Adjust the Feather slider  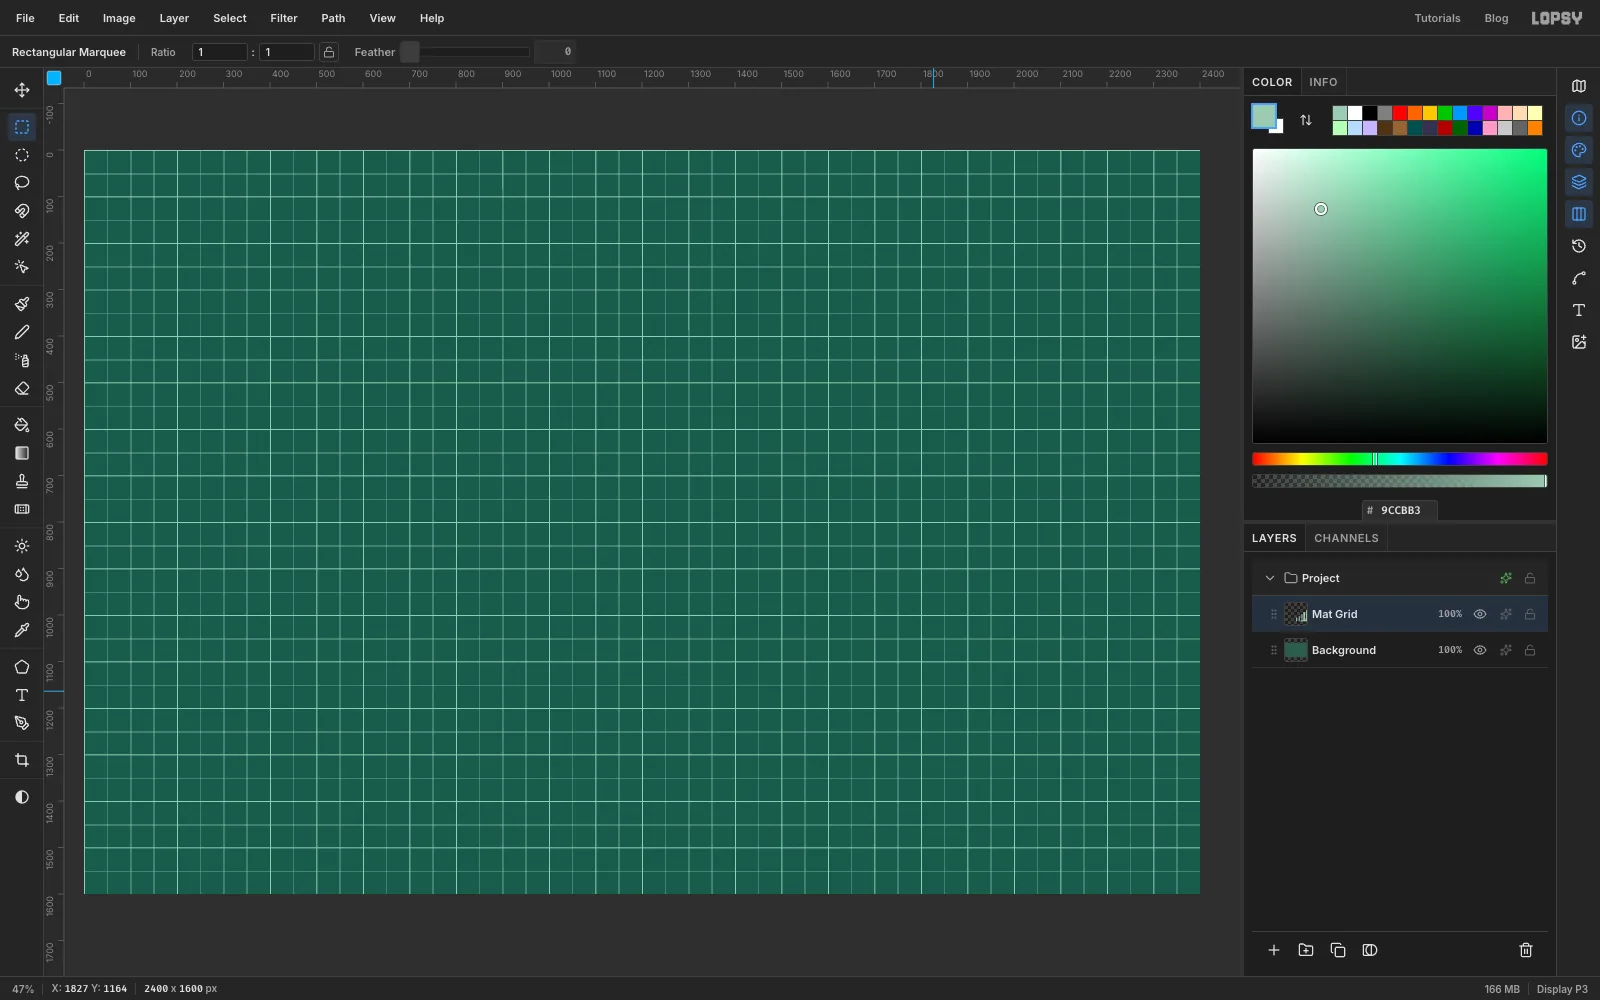(465, 52)
